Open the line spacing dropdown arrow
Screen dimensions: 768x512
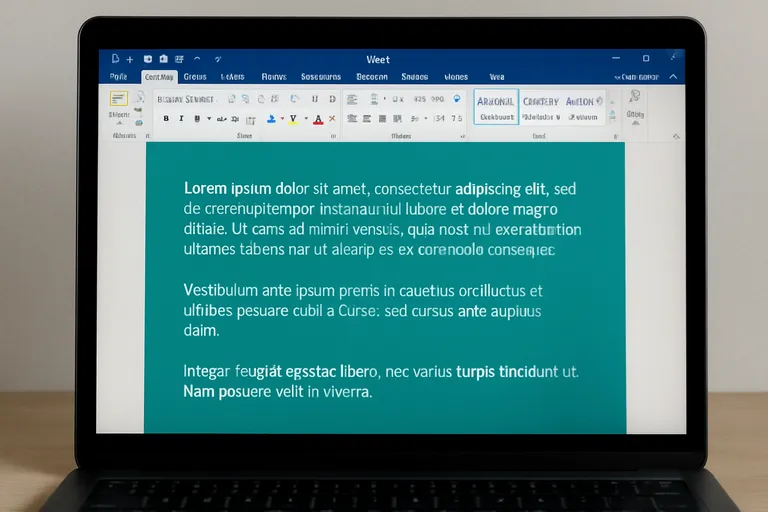pyautogui.click(x=426, y=119)
